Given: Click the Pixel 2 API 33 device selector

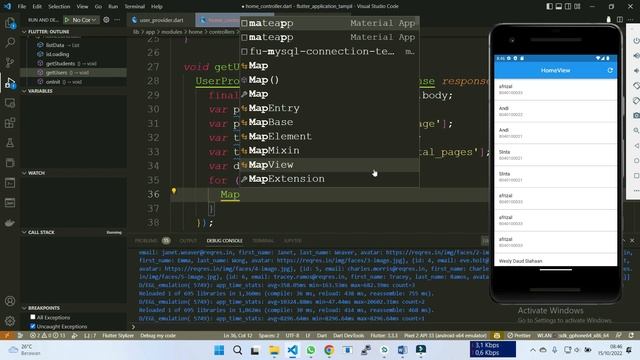Looking at the screenshot, I should tap(445, 336).
